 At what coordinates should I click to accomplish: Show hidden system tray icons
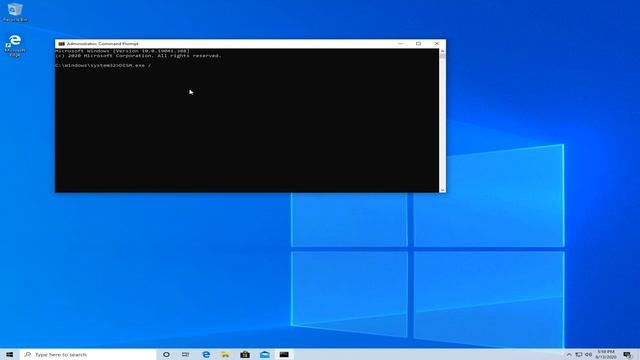(569, 355)
